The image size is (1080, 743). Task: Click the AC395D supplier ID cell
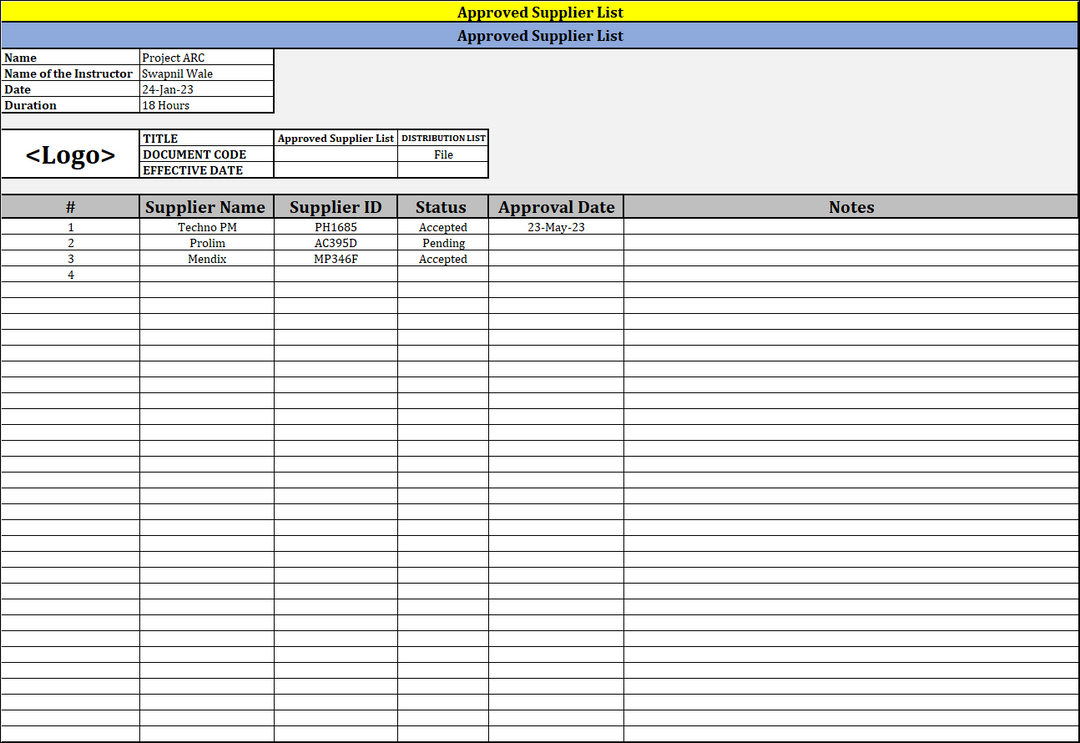pos(335,244)
